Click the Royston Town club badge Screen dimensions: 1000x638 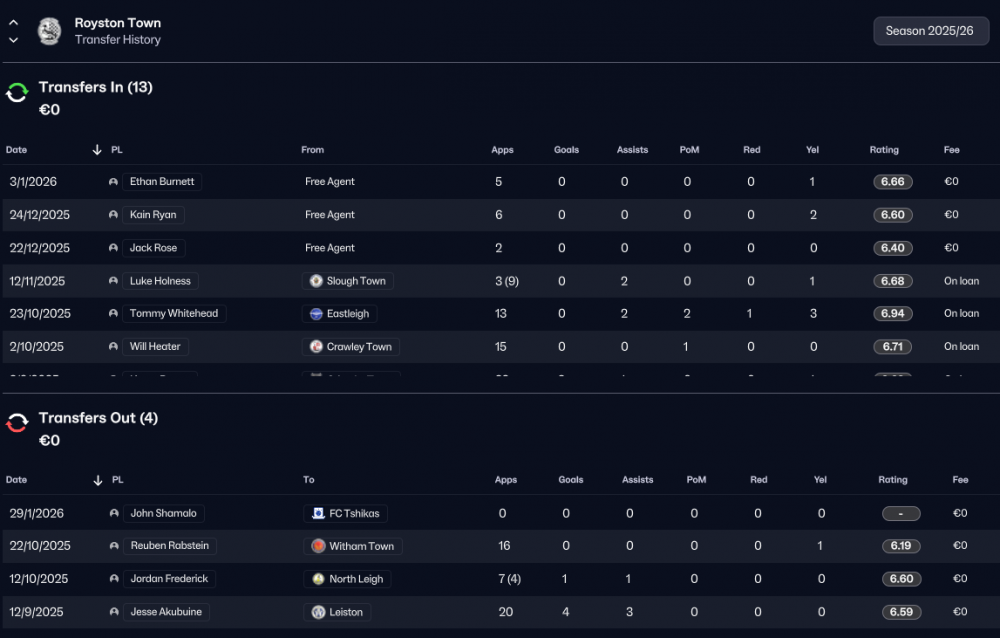click(x=49, y=31)
